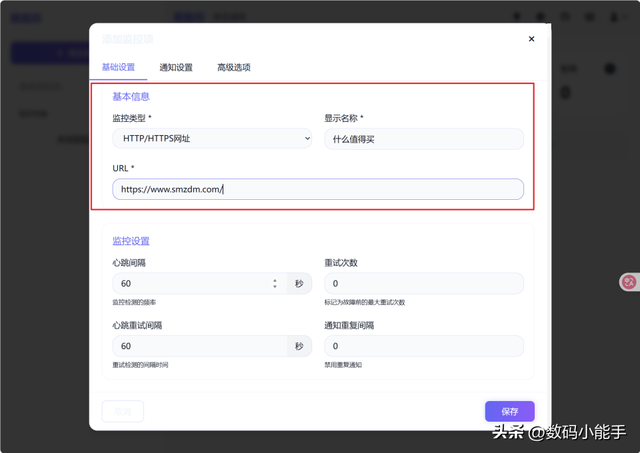Image resolution: width=640 pixels, height=453 pixels.
Task: Click the URL input field
Action: coord(318,189)
